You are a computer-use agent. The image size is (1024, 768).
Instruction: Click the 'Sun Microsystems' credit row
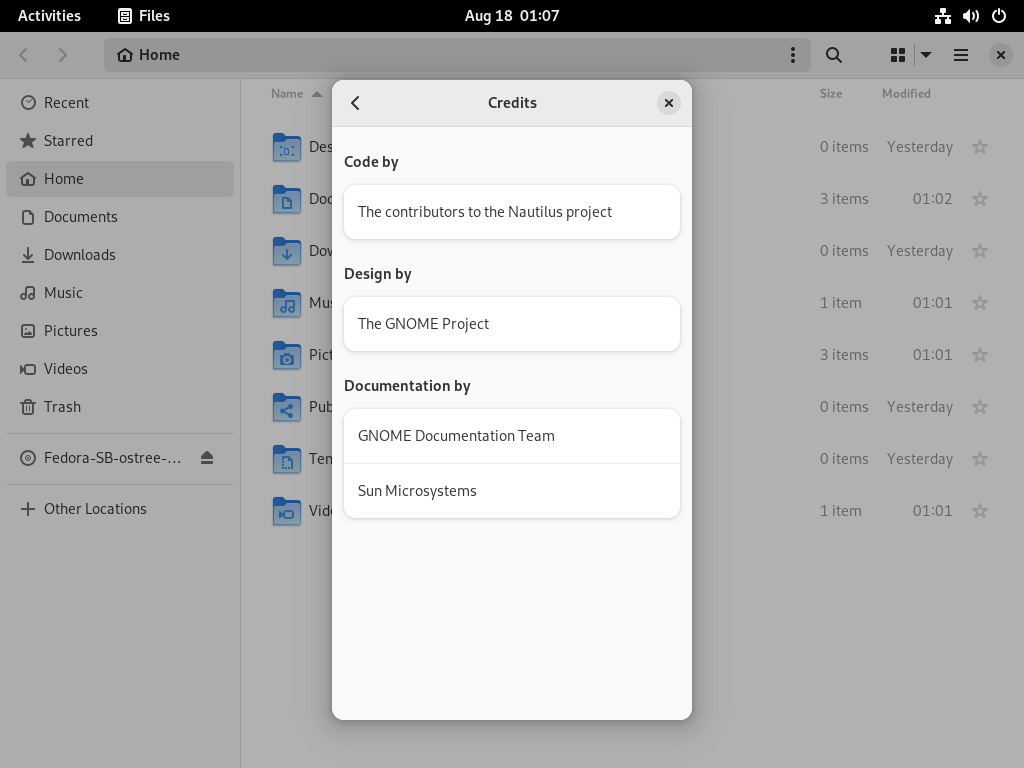[512, 491]
